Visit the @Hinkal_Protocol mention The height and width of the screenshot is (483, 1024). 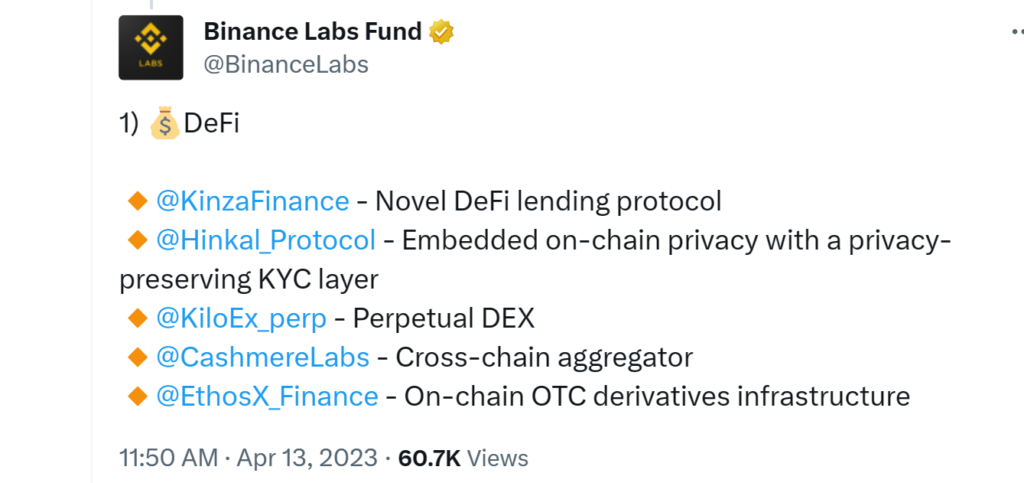click(266, 241)
